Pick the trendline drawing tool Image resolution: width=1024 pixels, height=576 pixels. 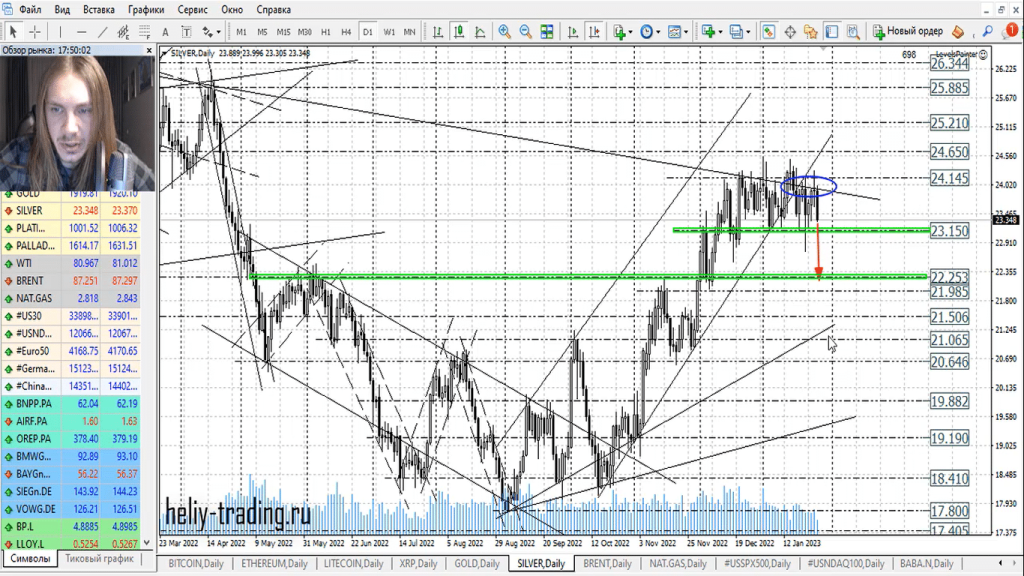pos(103,31)
